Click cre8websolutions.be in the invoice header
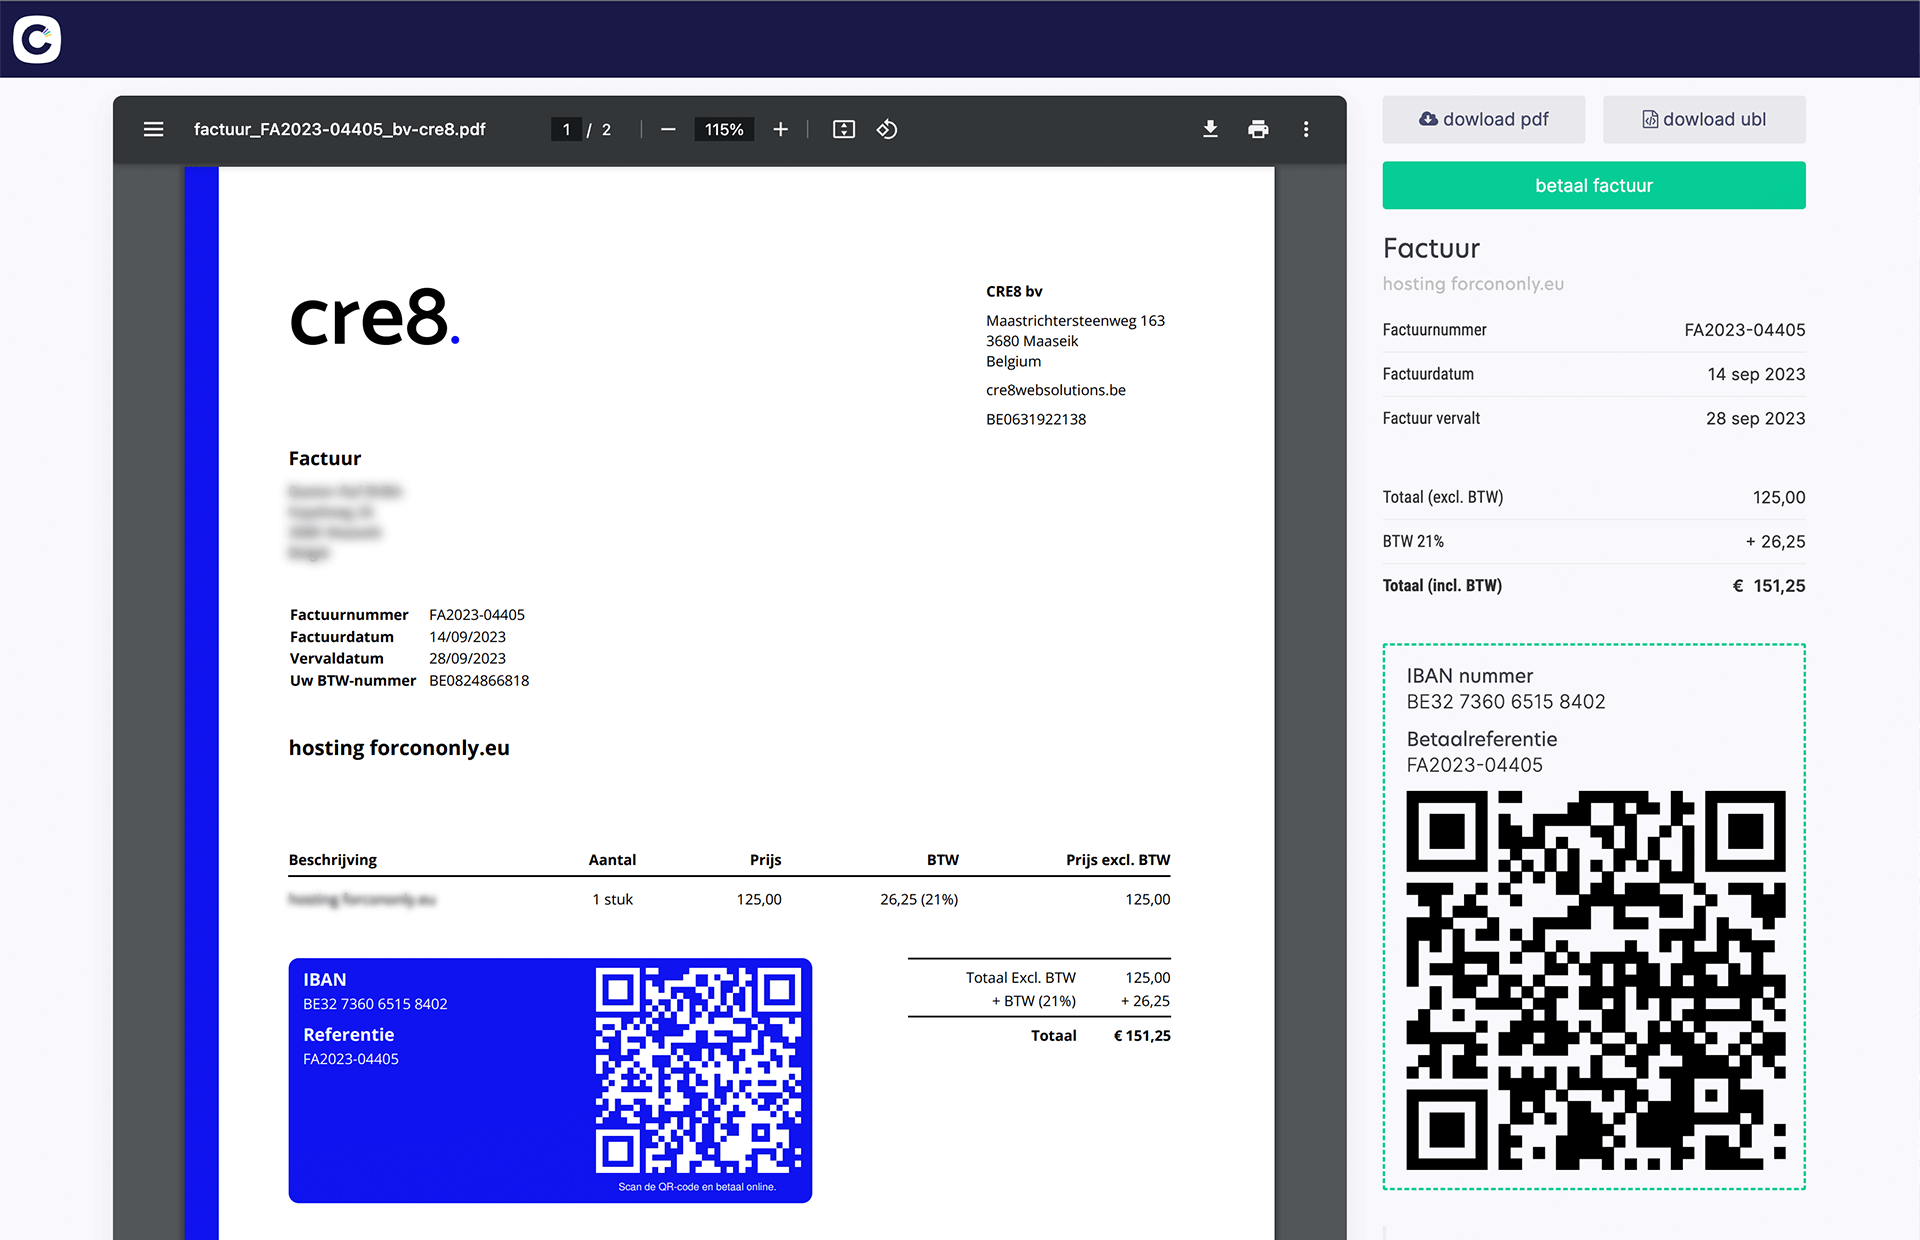Image resolution: width=1920 pixels, height=1240 pixels. [1056, 390]
